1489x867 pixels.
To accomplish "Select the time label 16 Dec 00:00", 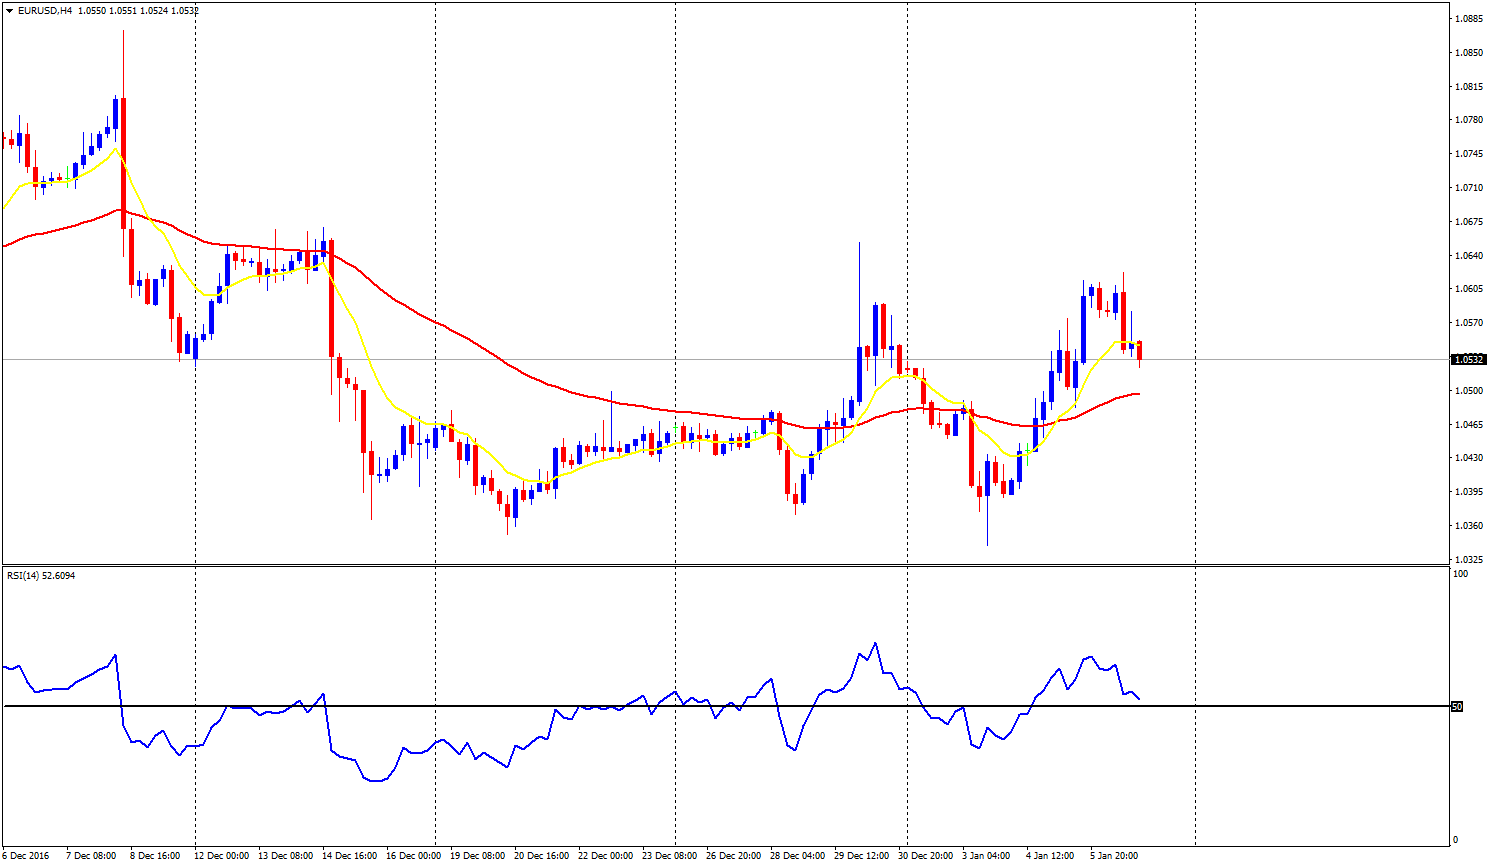I will (x=414, y=856).
